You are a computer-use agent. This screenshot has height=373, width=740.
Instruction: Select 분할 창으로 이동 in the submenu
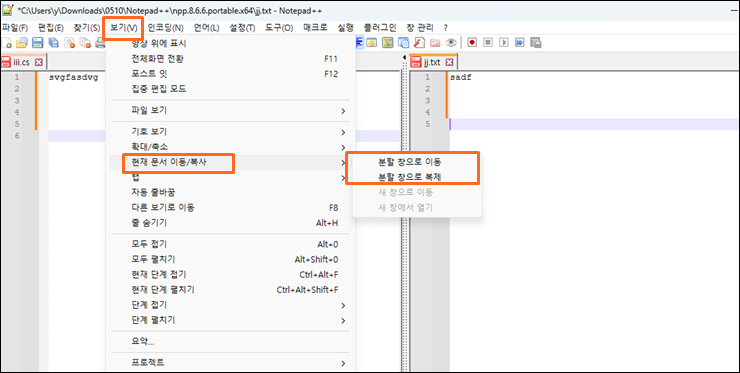pyautogui.click(x=417, y=162)
